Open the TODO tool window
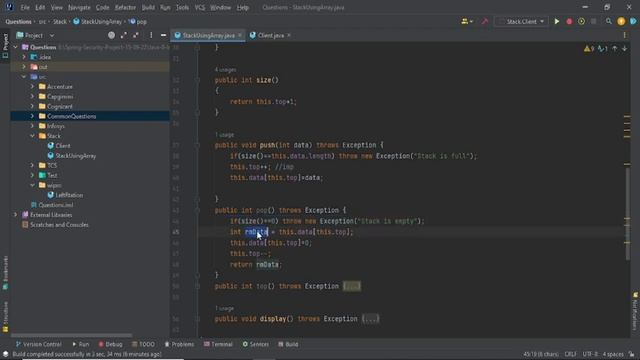 click(143, 344)
